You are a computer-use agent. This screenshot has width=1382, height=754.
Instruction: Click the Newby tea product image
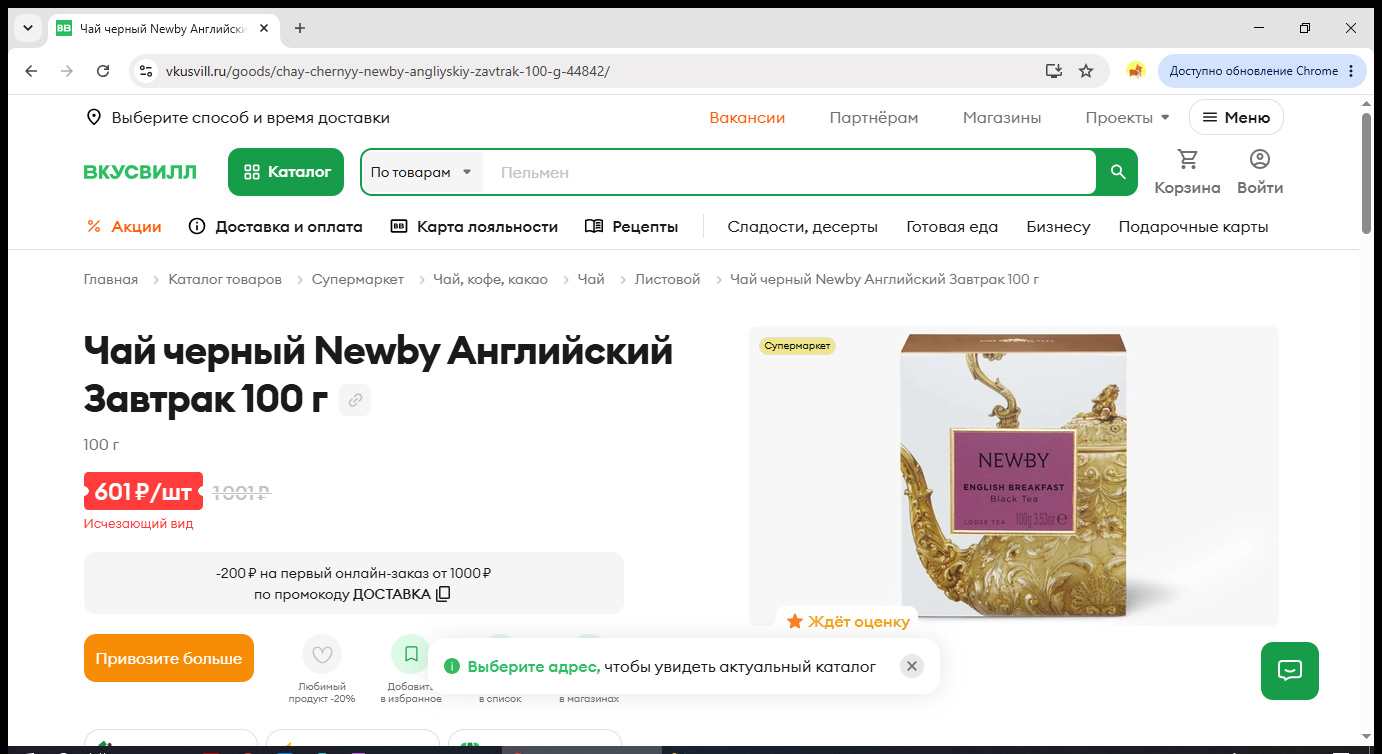(x=1013, y=475)
